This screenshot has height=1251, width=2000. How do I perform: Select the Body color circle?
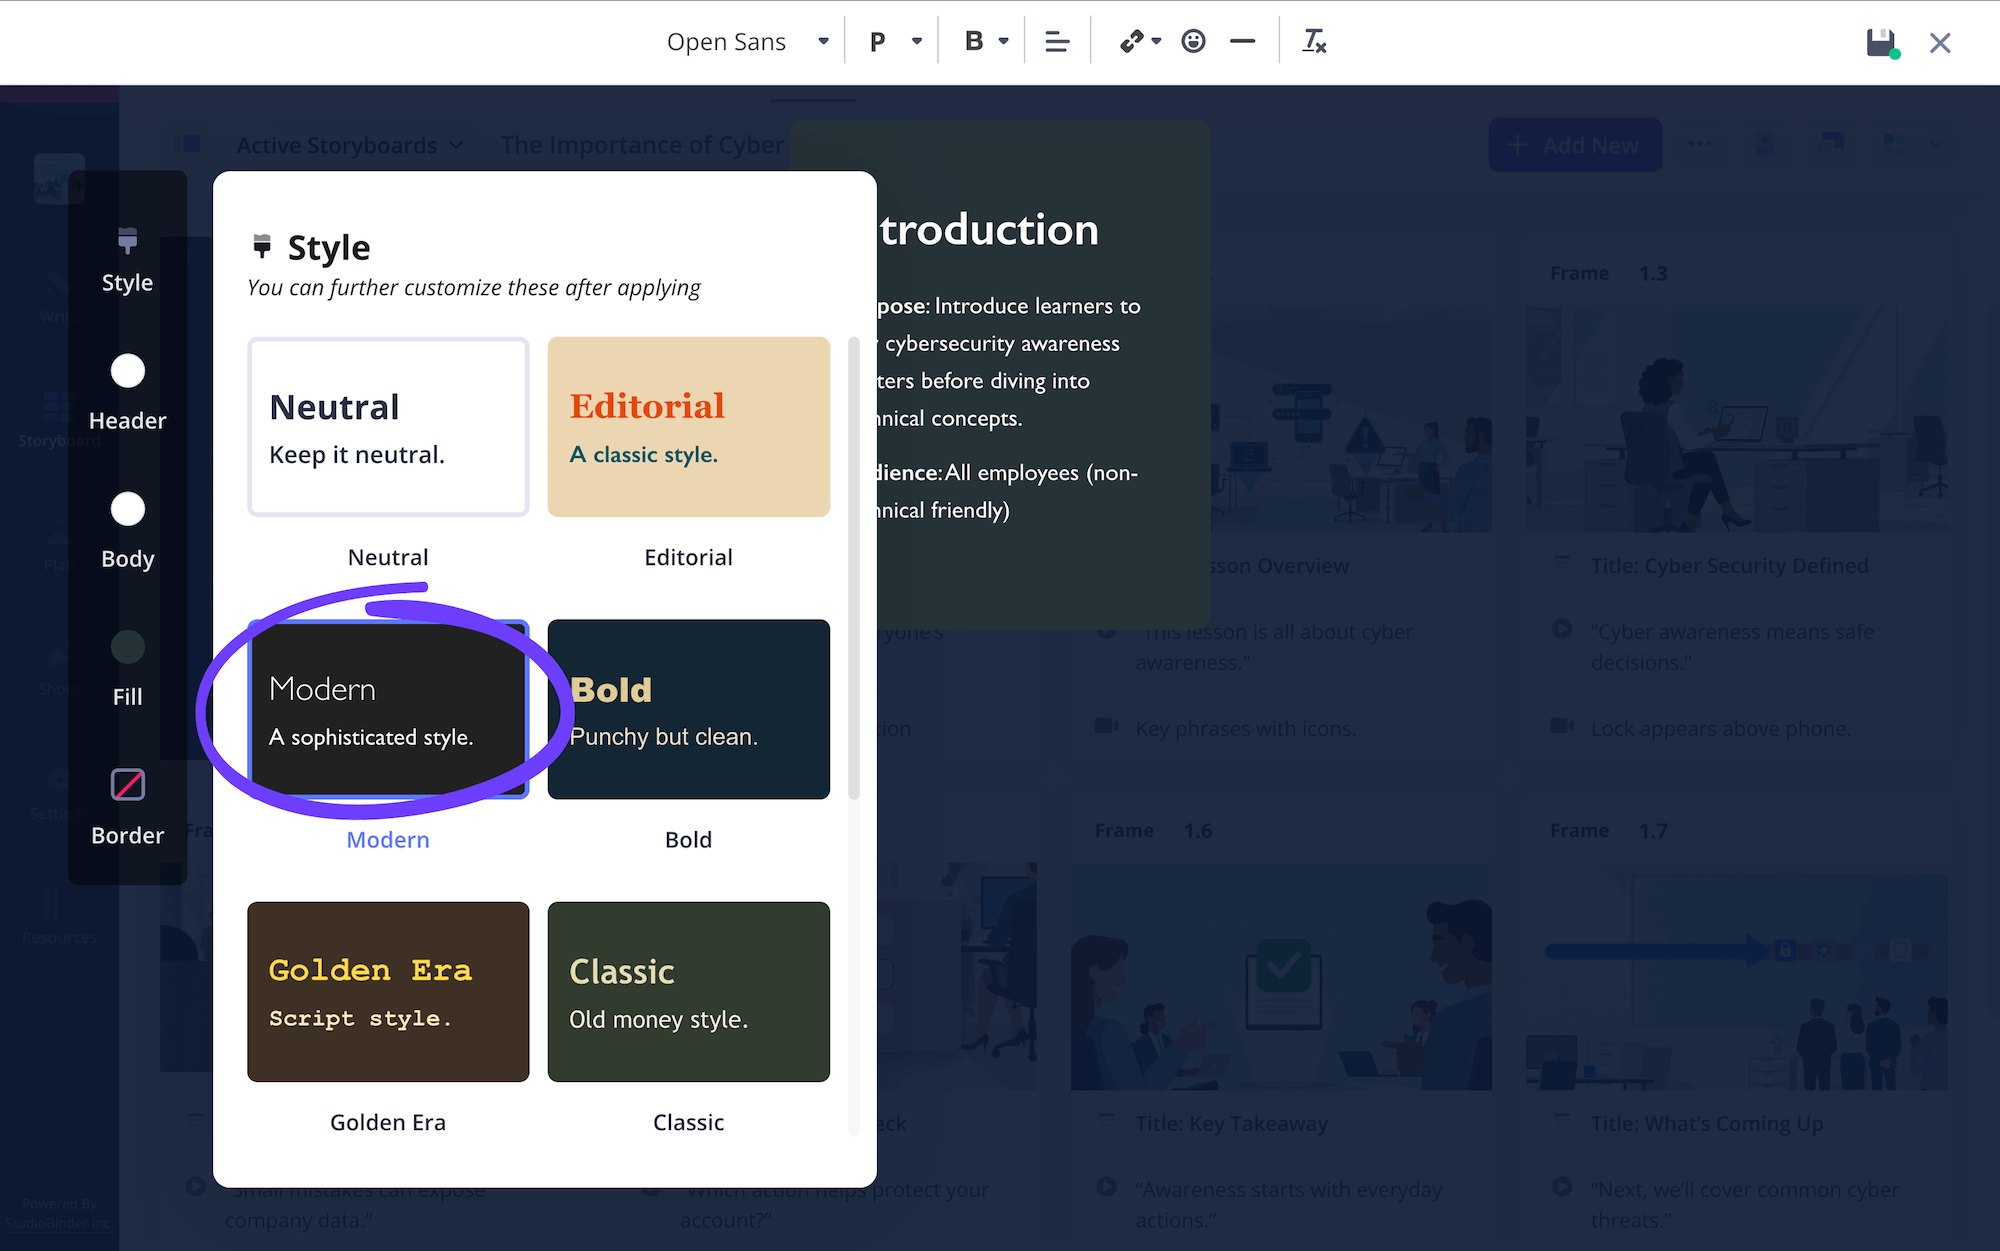pyautogui.click(x=127, y=509)
